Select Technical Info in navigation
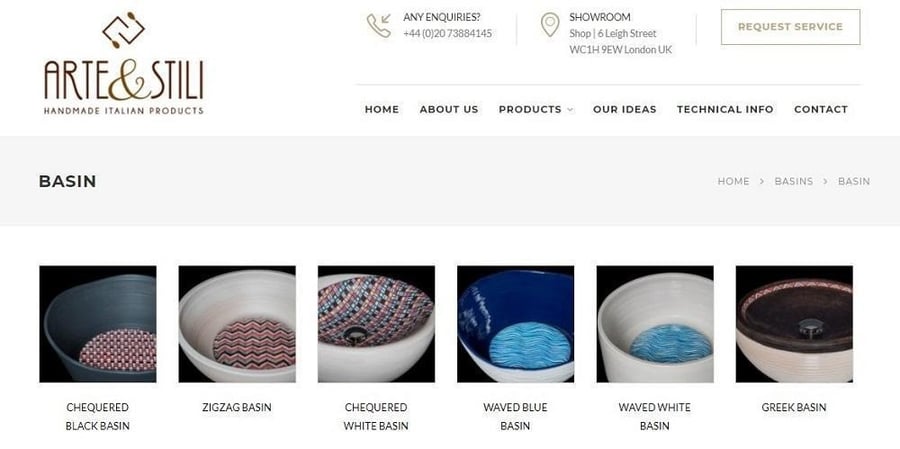The height and width of the screenshot is (449, 900). point(725,109)
